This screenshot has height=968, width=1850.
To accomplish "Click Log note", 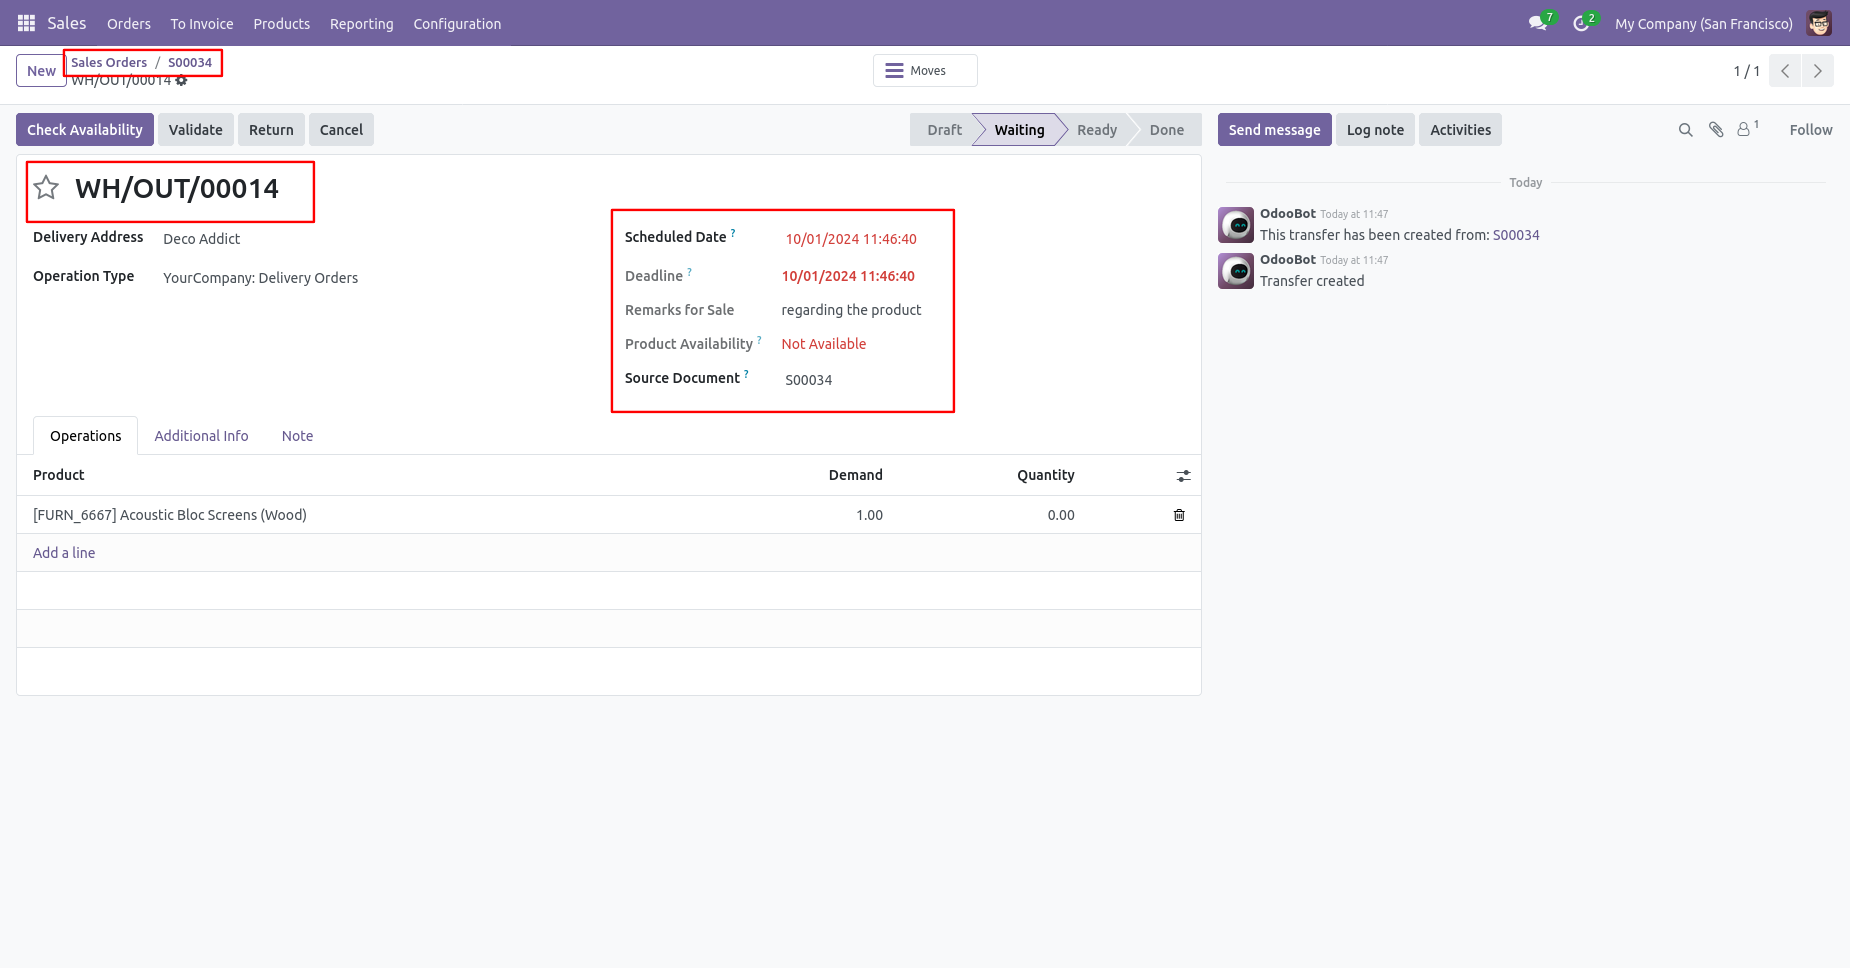I will pos(1375,130).
